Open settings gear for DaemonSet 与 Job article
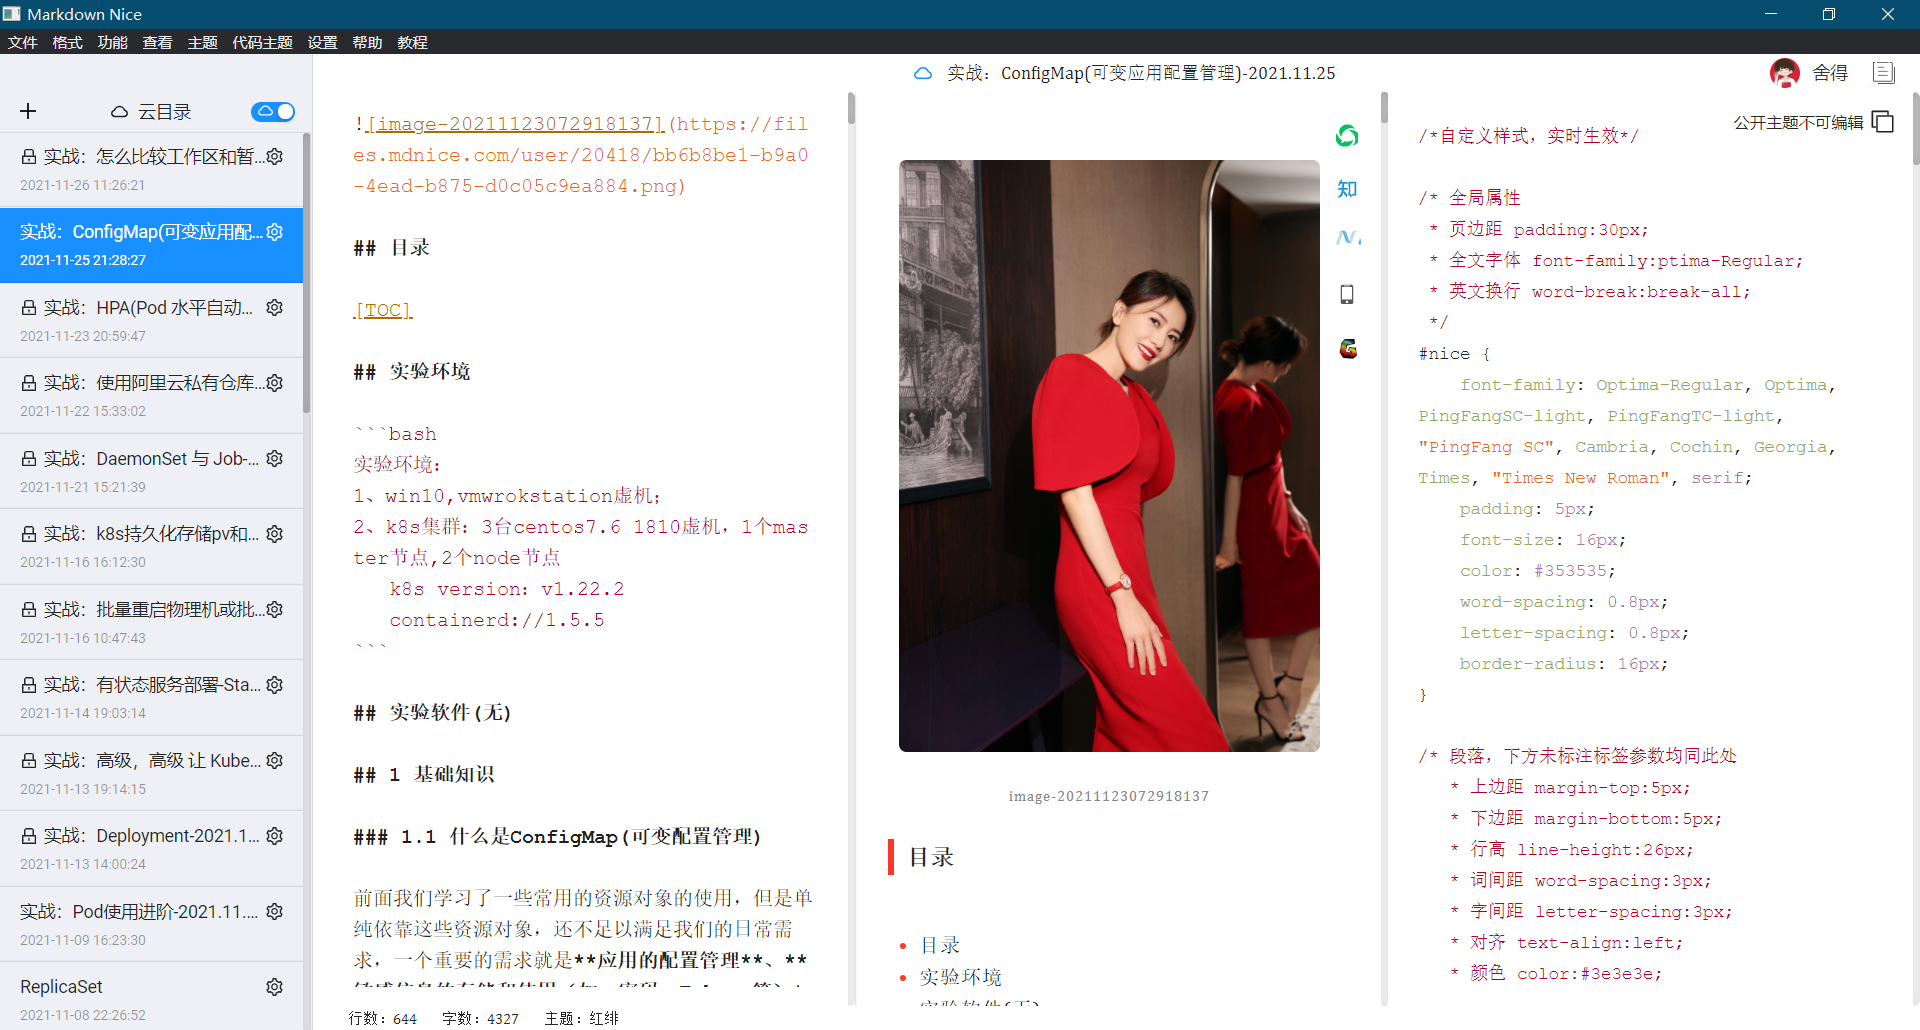 click(275, 459)
